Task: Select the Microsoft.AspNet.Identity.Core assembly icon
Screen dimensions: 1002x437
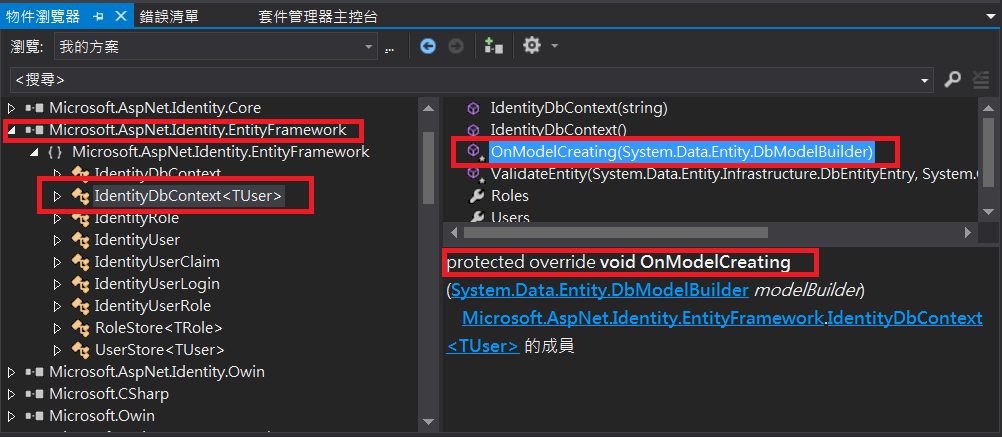Action: click(34, 108)
